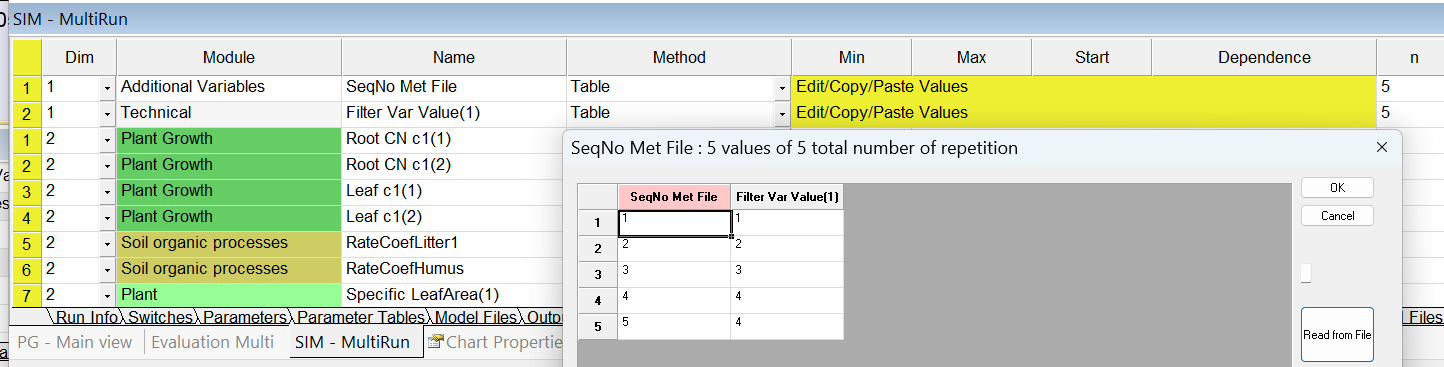The image size is (1444, 367).
Task: Click the Method column header
Action: [x=679, y=58]
